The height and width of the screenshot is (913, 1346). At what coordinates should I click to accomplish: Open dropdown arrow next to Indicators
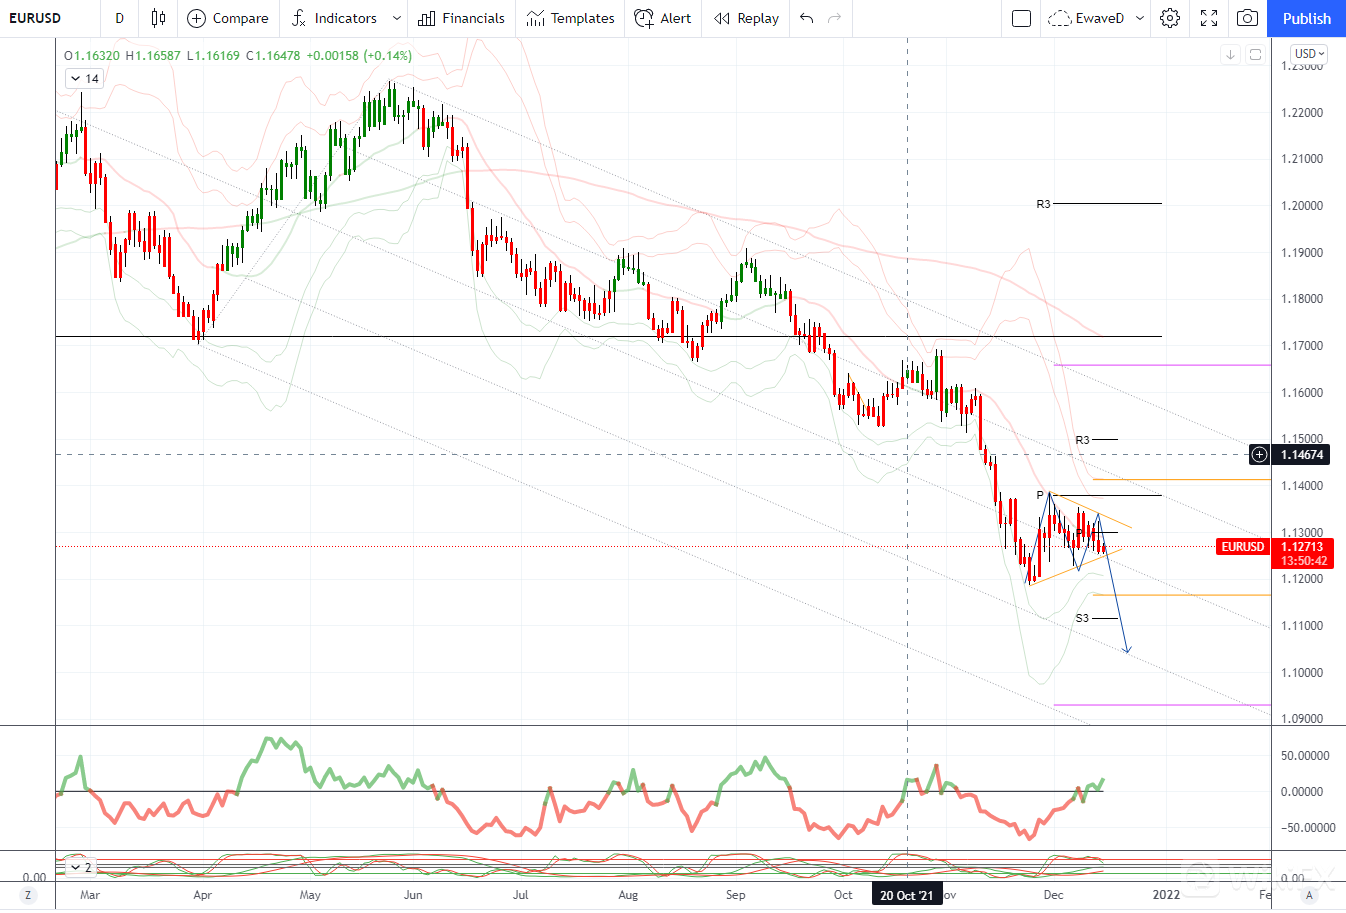(397, 18)
